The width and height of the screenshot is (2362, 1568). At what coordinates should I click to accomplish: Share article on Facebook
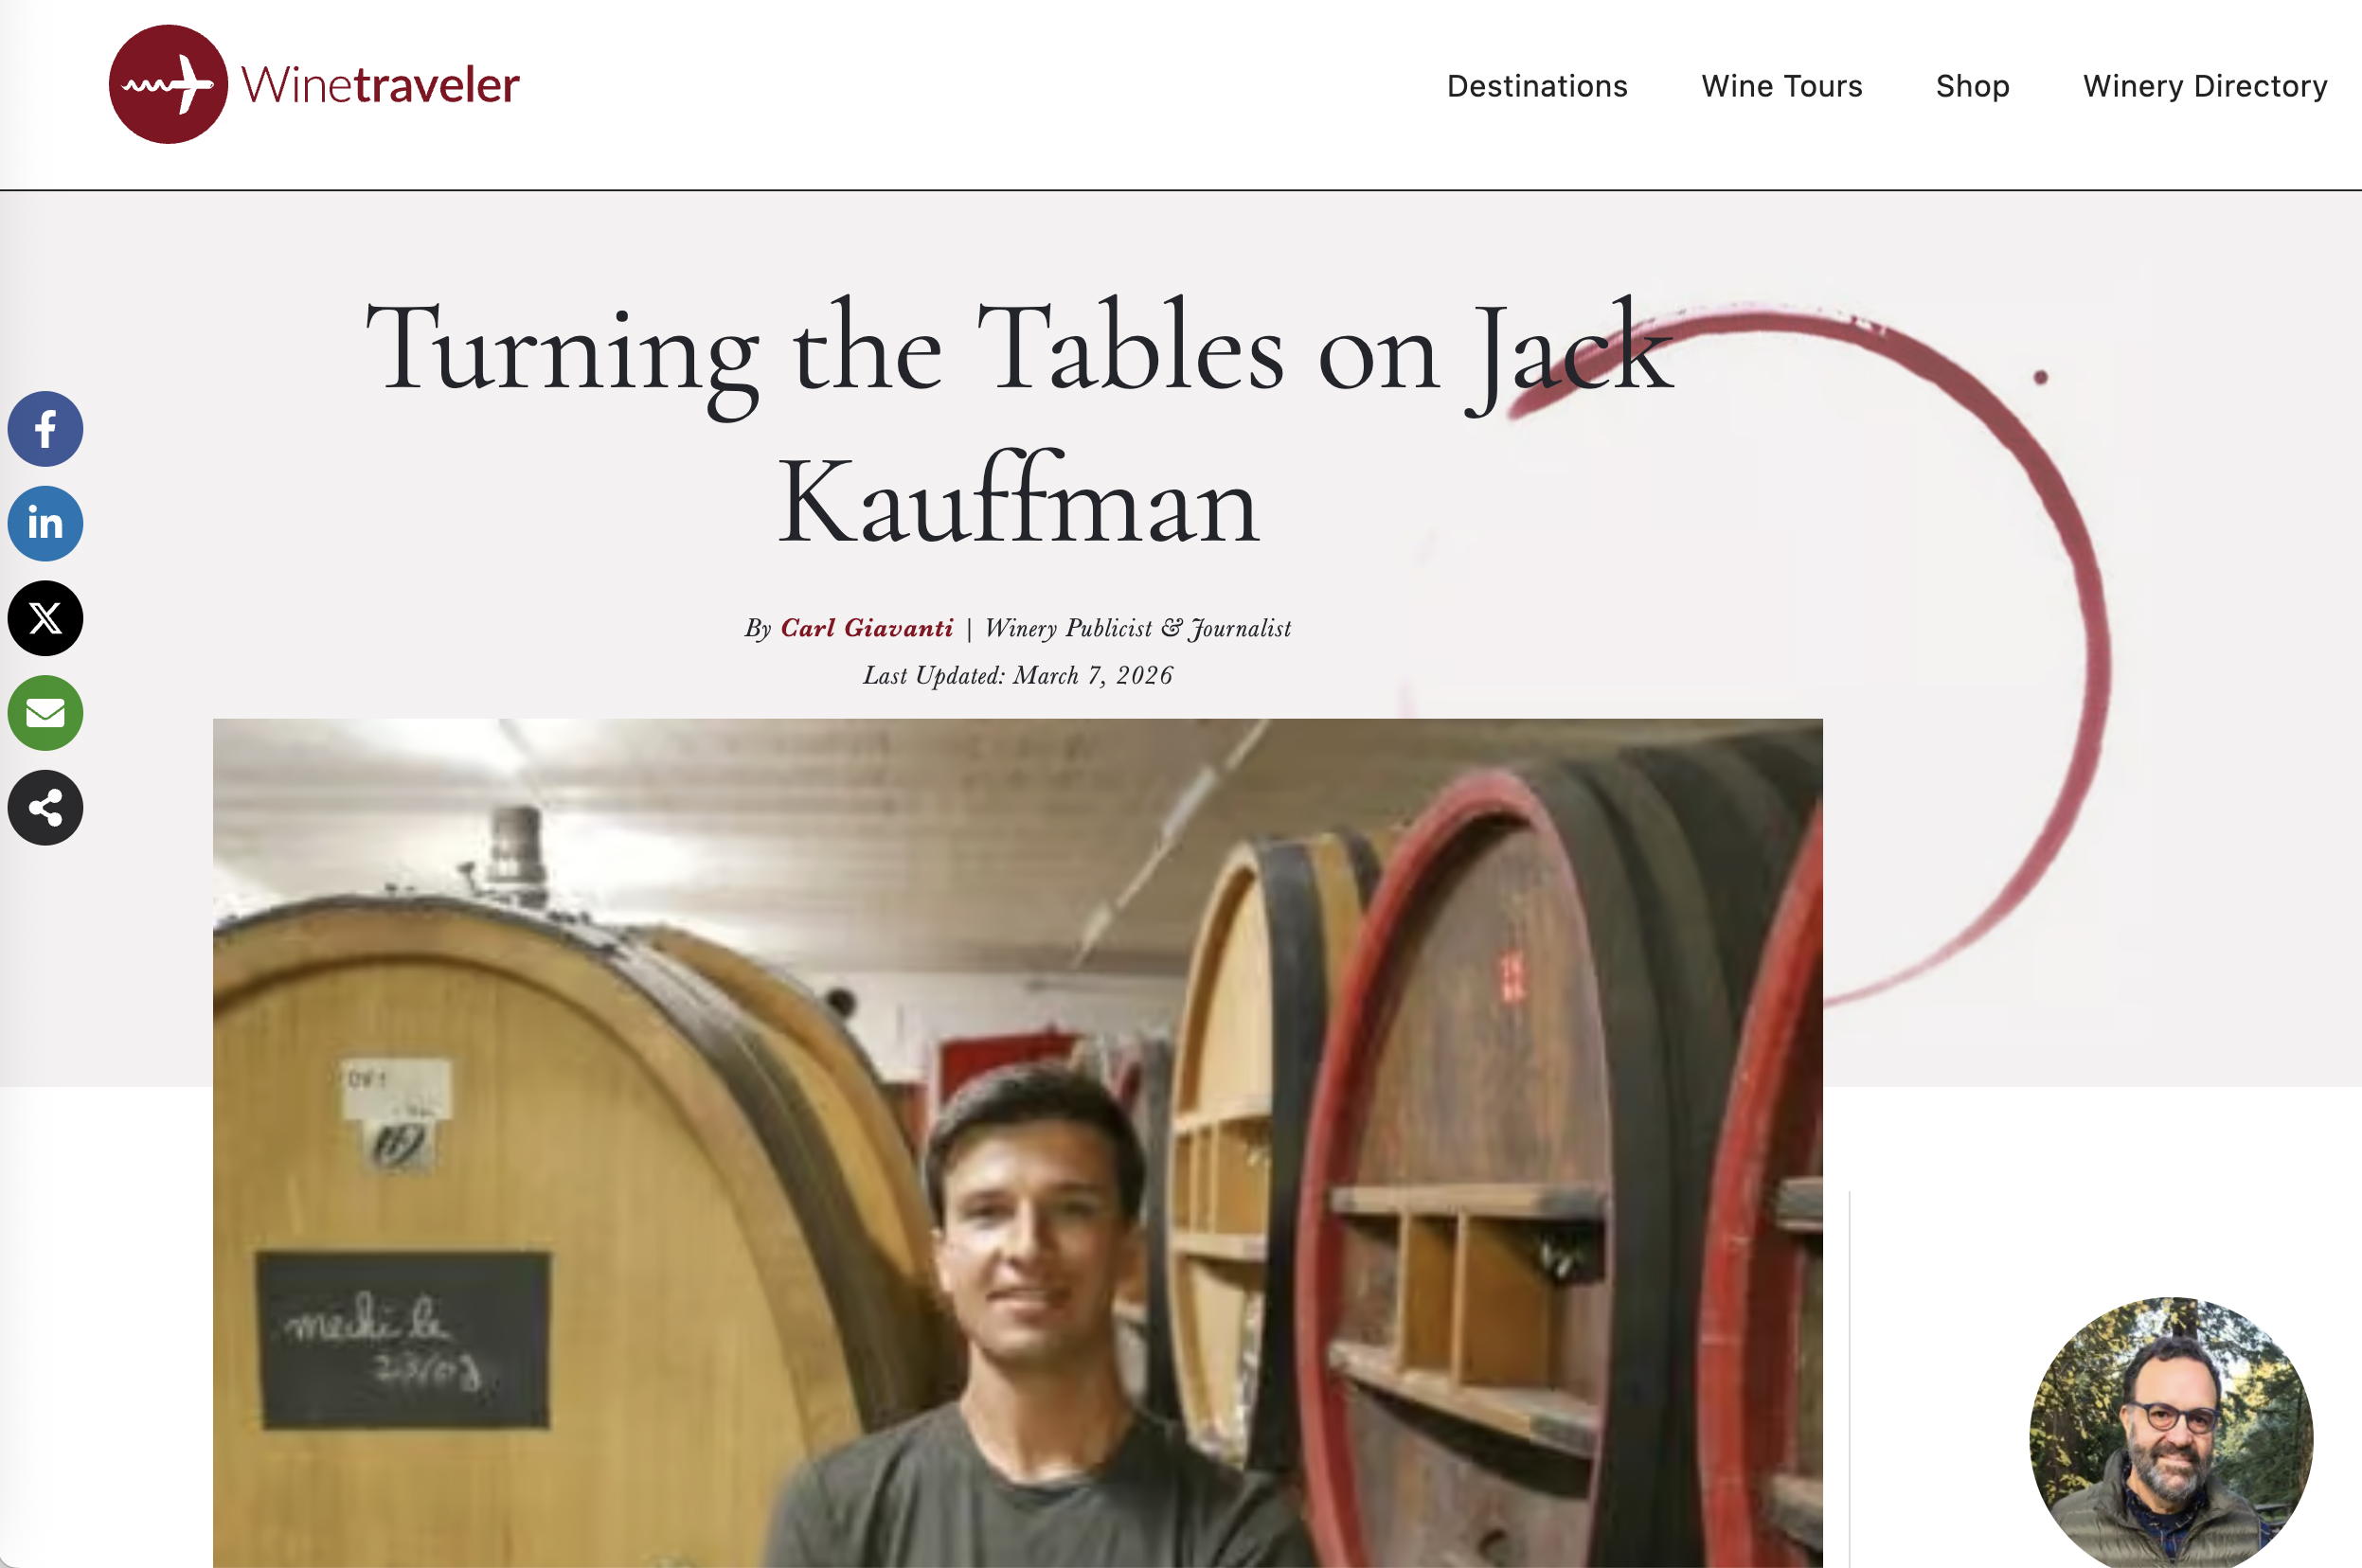click(45, 429)
